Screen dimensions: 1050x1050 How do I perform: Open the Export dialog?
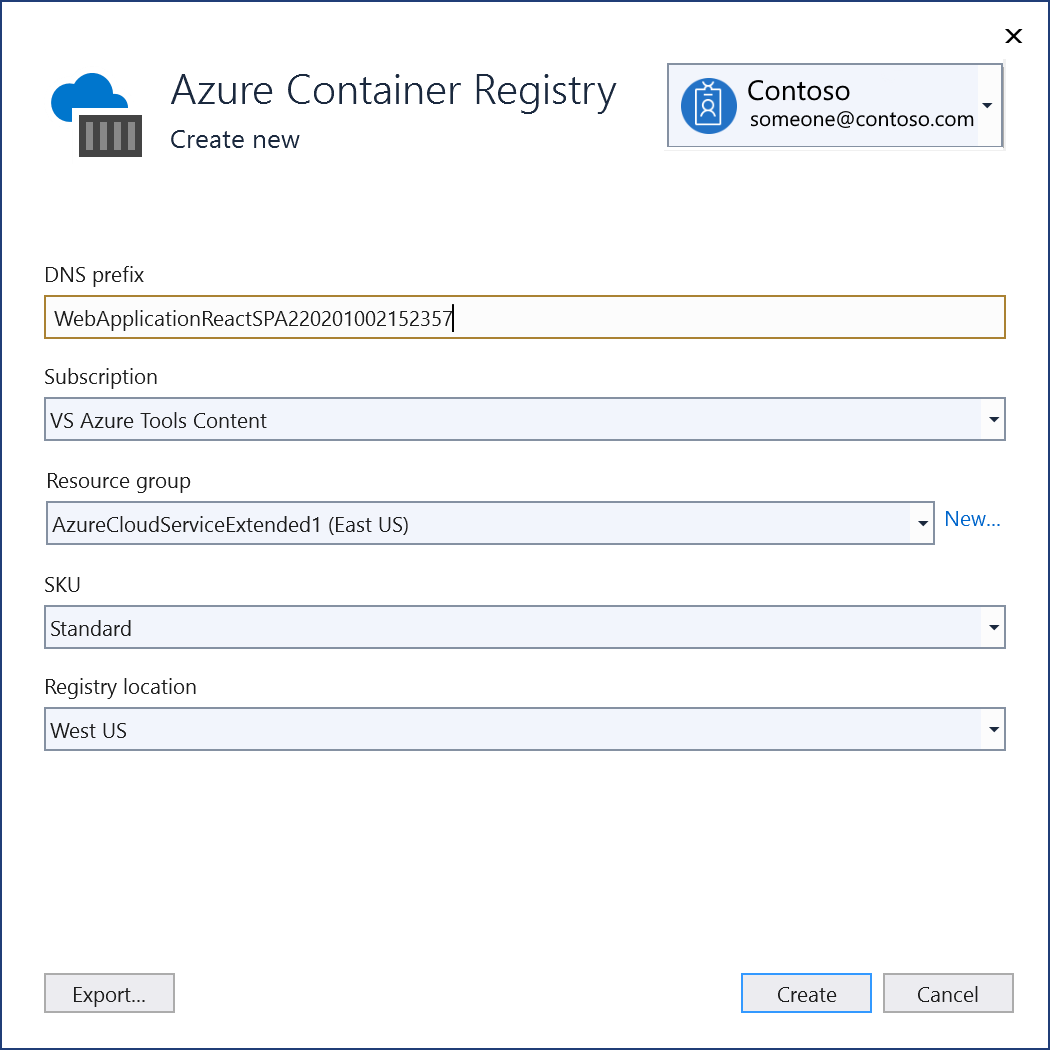(109, 993)
